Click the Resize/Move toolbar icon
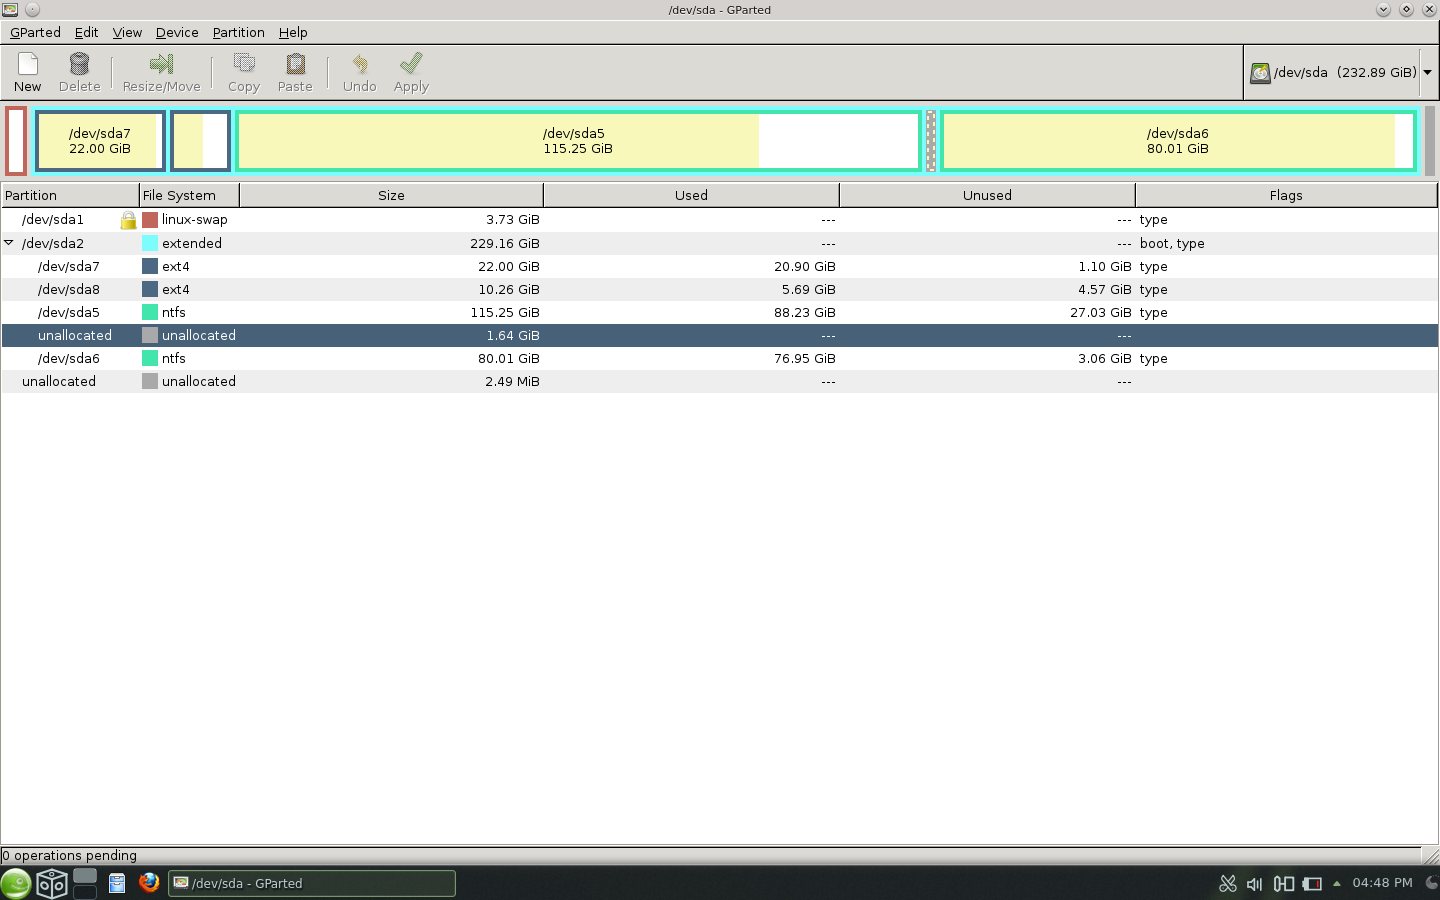Image resolution: width=1440 pixels, height=900 pixels. (161, 65)
